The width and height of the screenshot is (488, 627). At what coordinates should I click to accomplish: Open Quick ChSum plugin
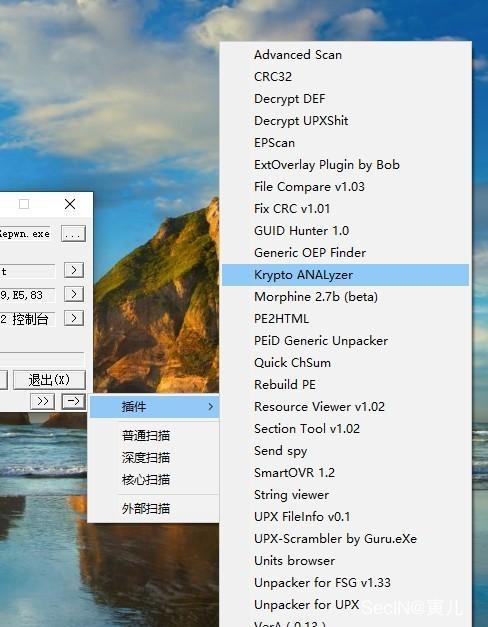345,363
